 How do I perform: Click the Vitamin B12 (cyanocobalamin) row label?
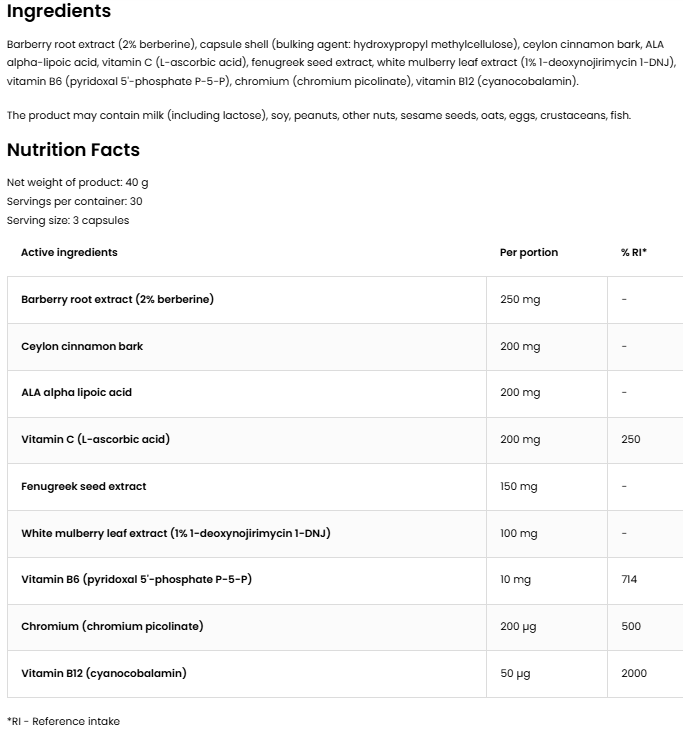pos(103,673)
